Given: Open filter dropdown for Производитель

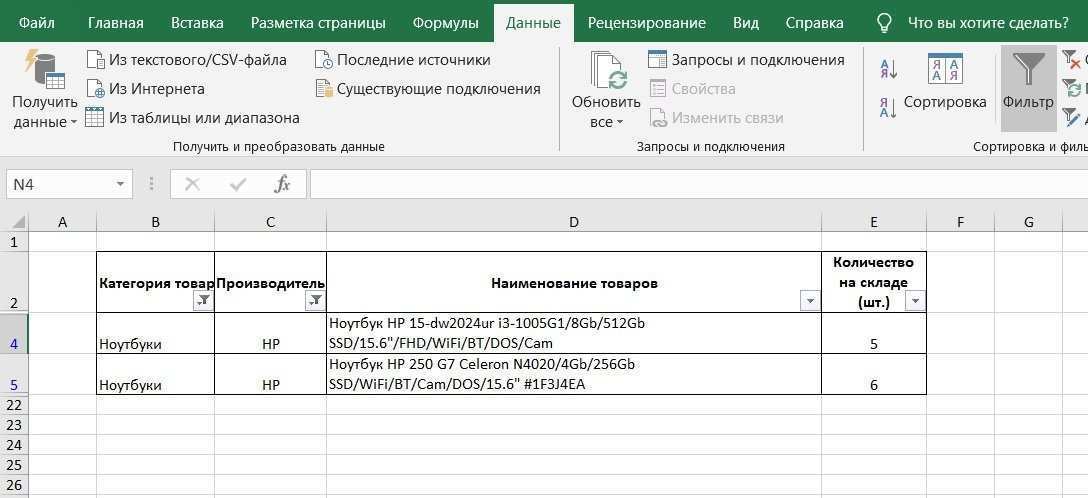Looking at the screenshot, I should (315, 300).
